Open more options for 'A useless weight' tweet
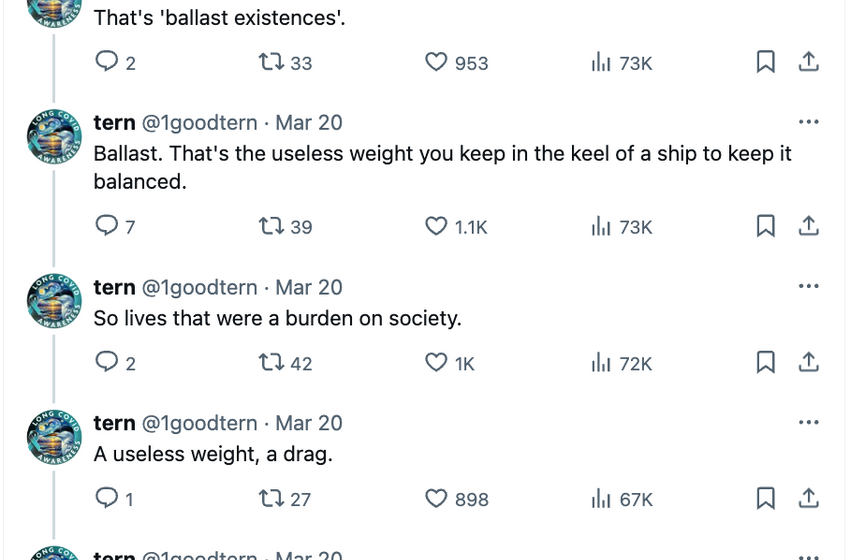Screen dimensions: 850x560 tap(808, 422)
